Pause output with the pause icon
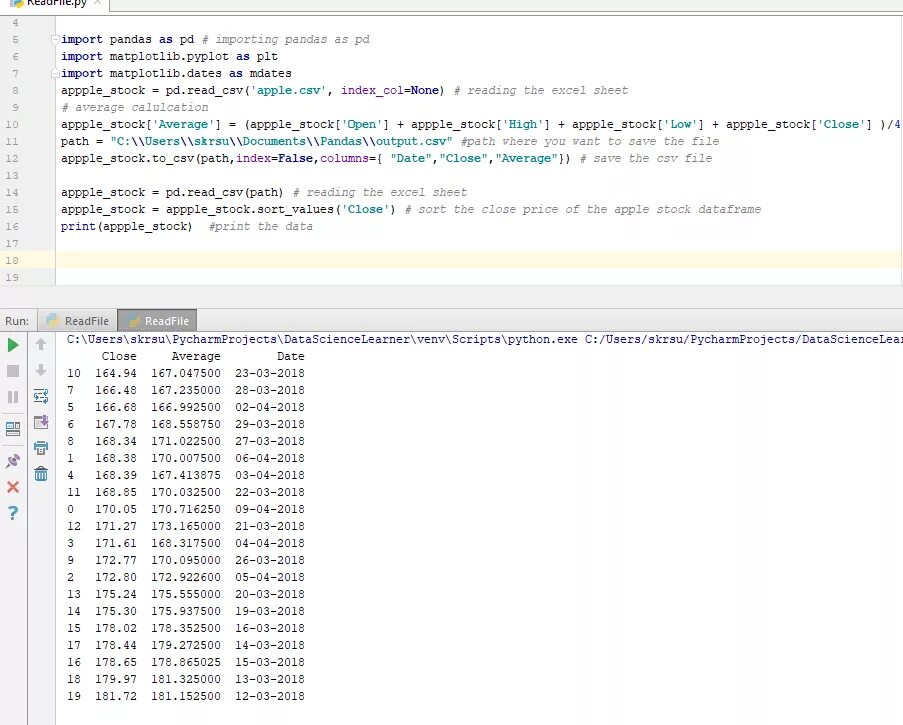Viewport: 903px width, 725px height. click(13, 397)
